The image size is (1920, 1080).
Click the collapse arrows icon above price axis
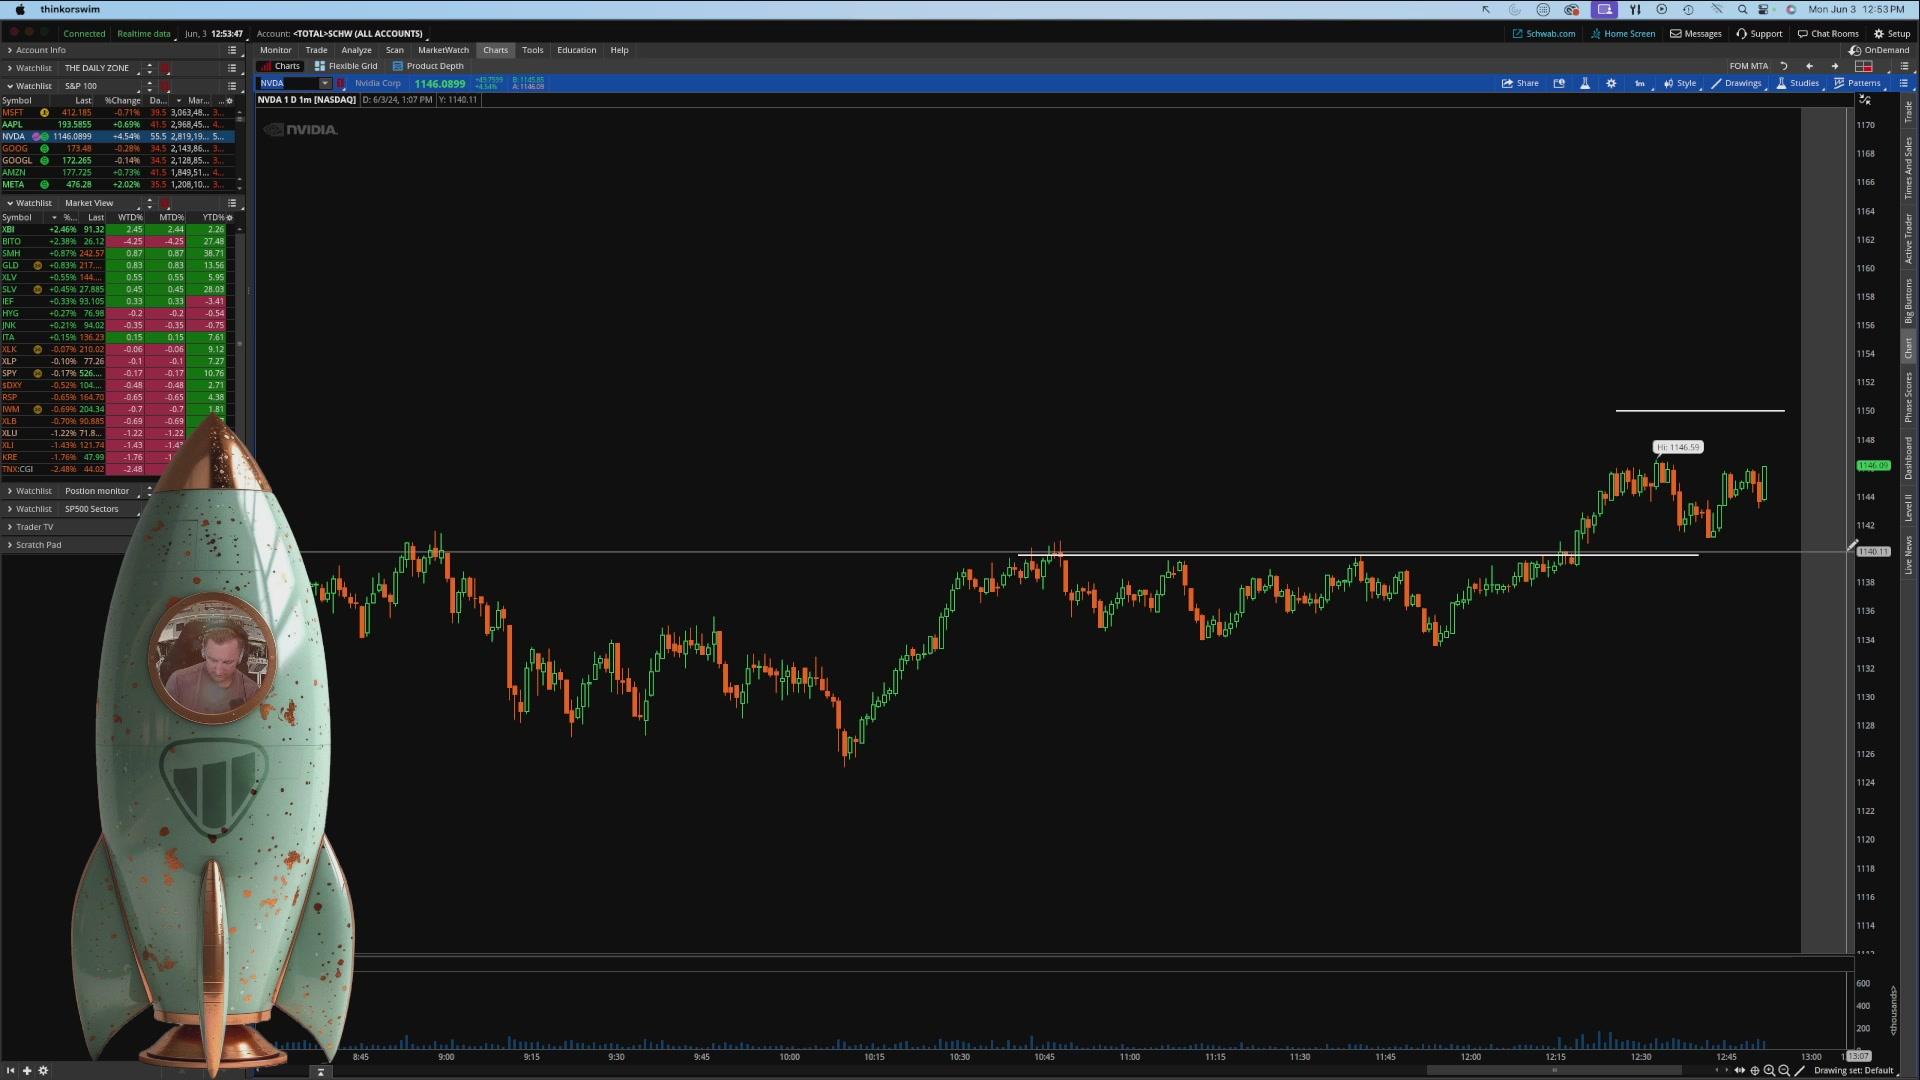[1865, 100]
